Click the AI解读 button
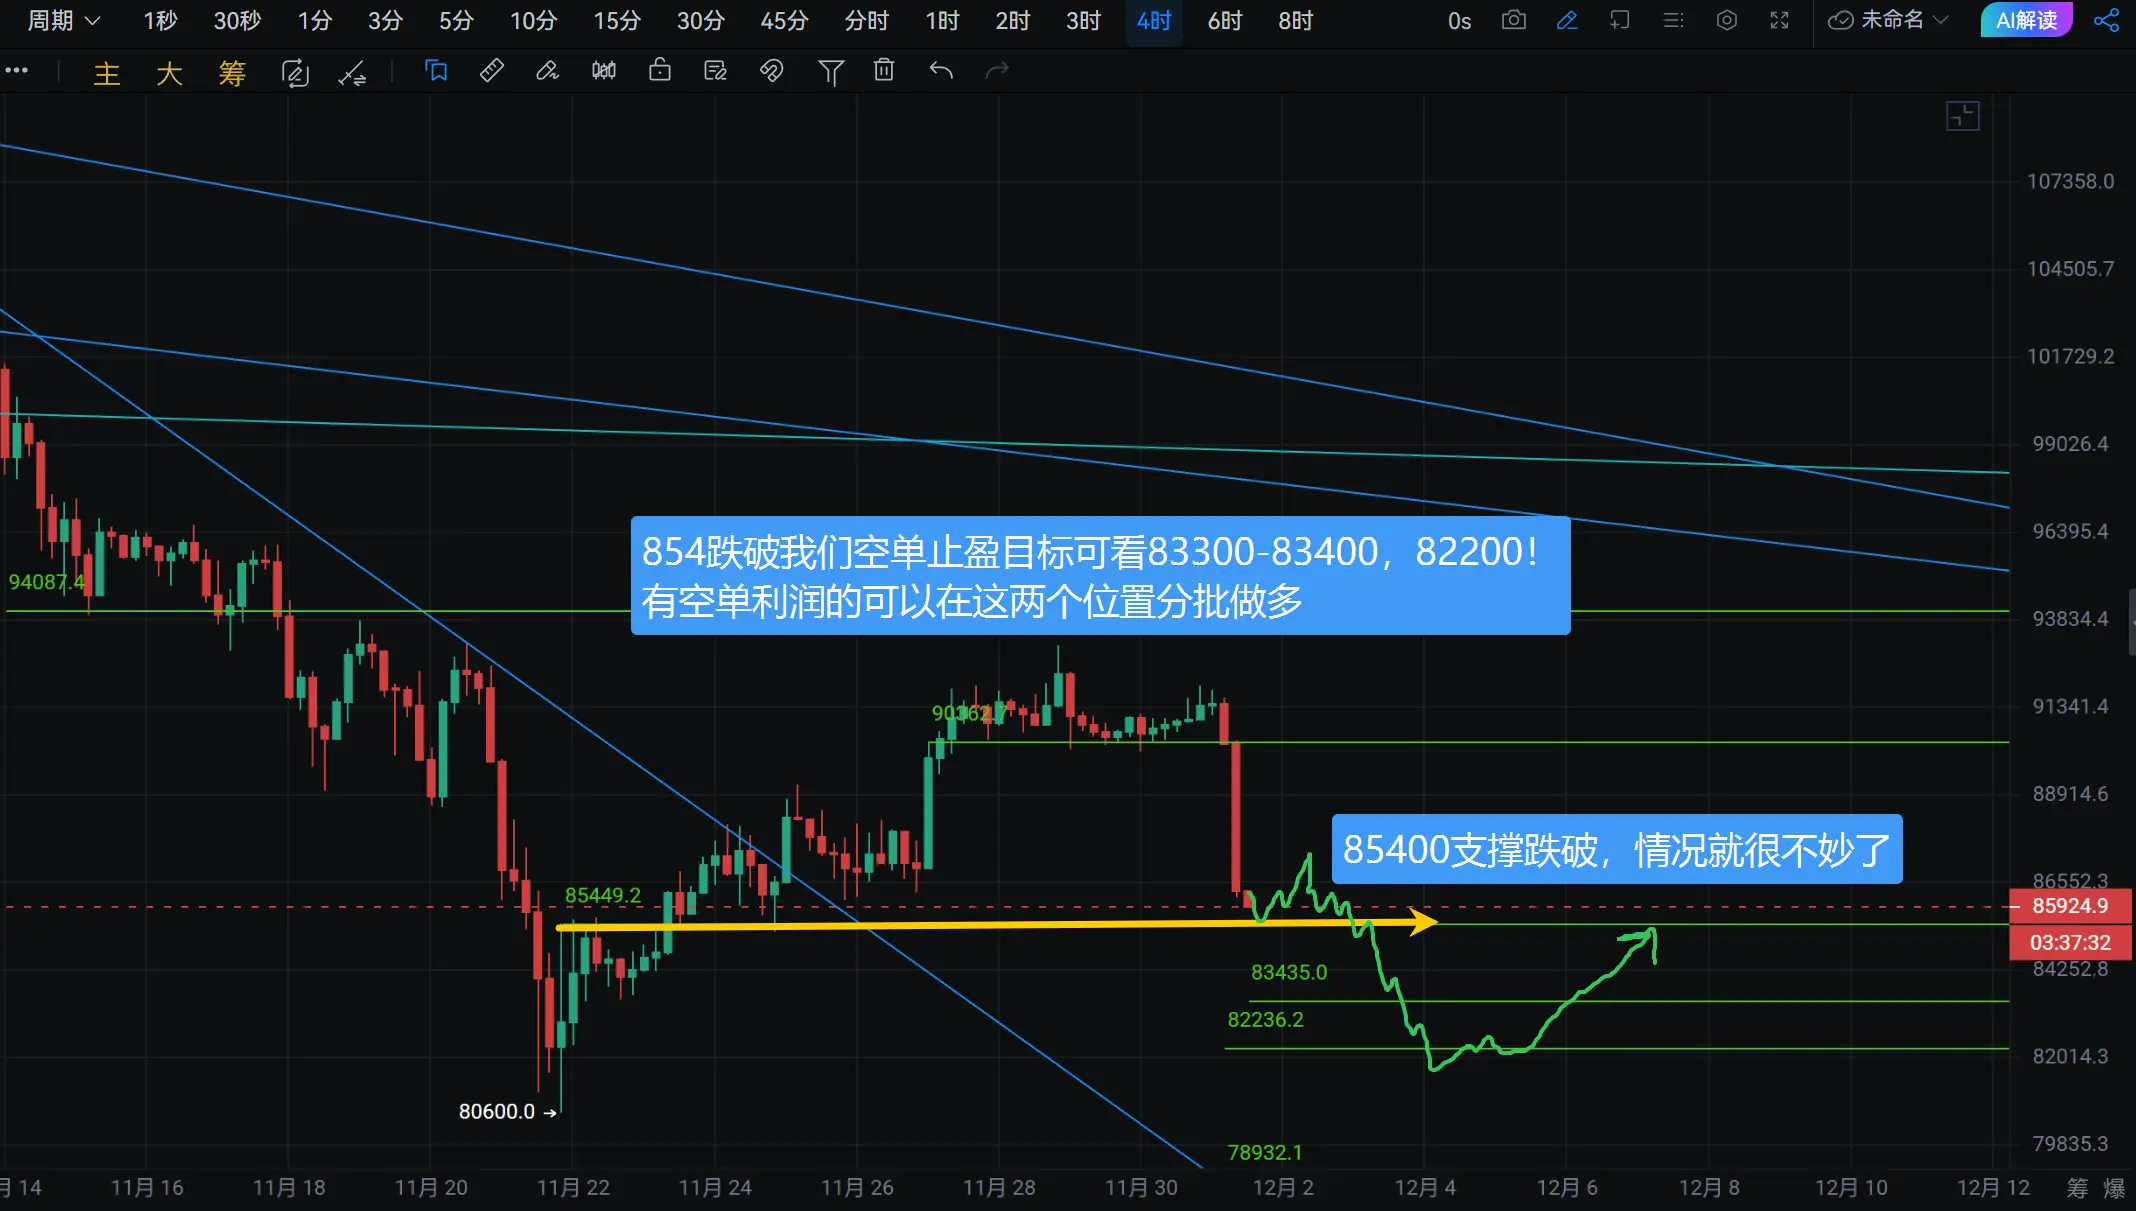This screenshot has height=1211, width=2136. click(2026, 20)
